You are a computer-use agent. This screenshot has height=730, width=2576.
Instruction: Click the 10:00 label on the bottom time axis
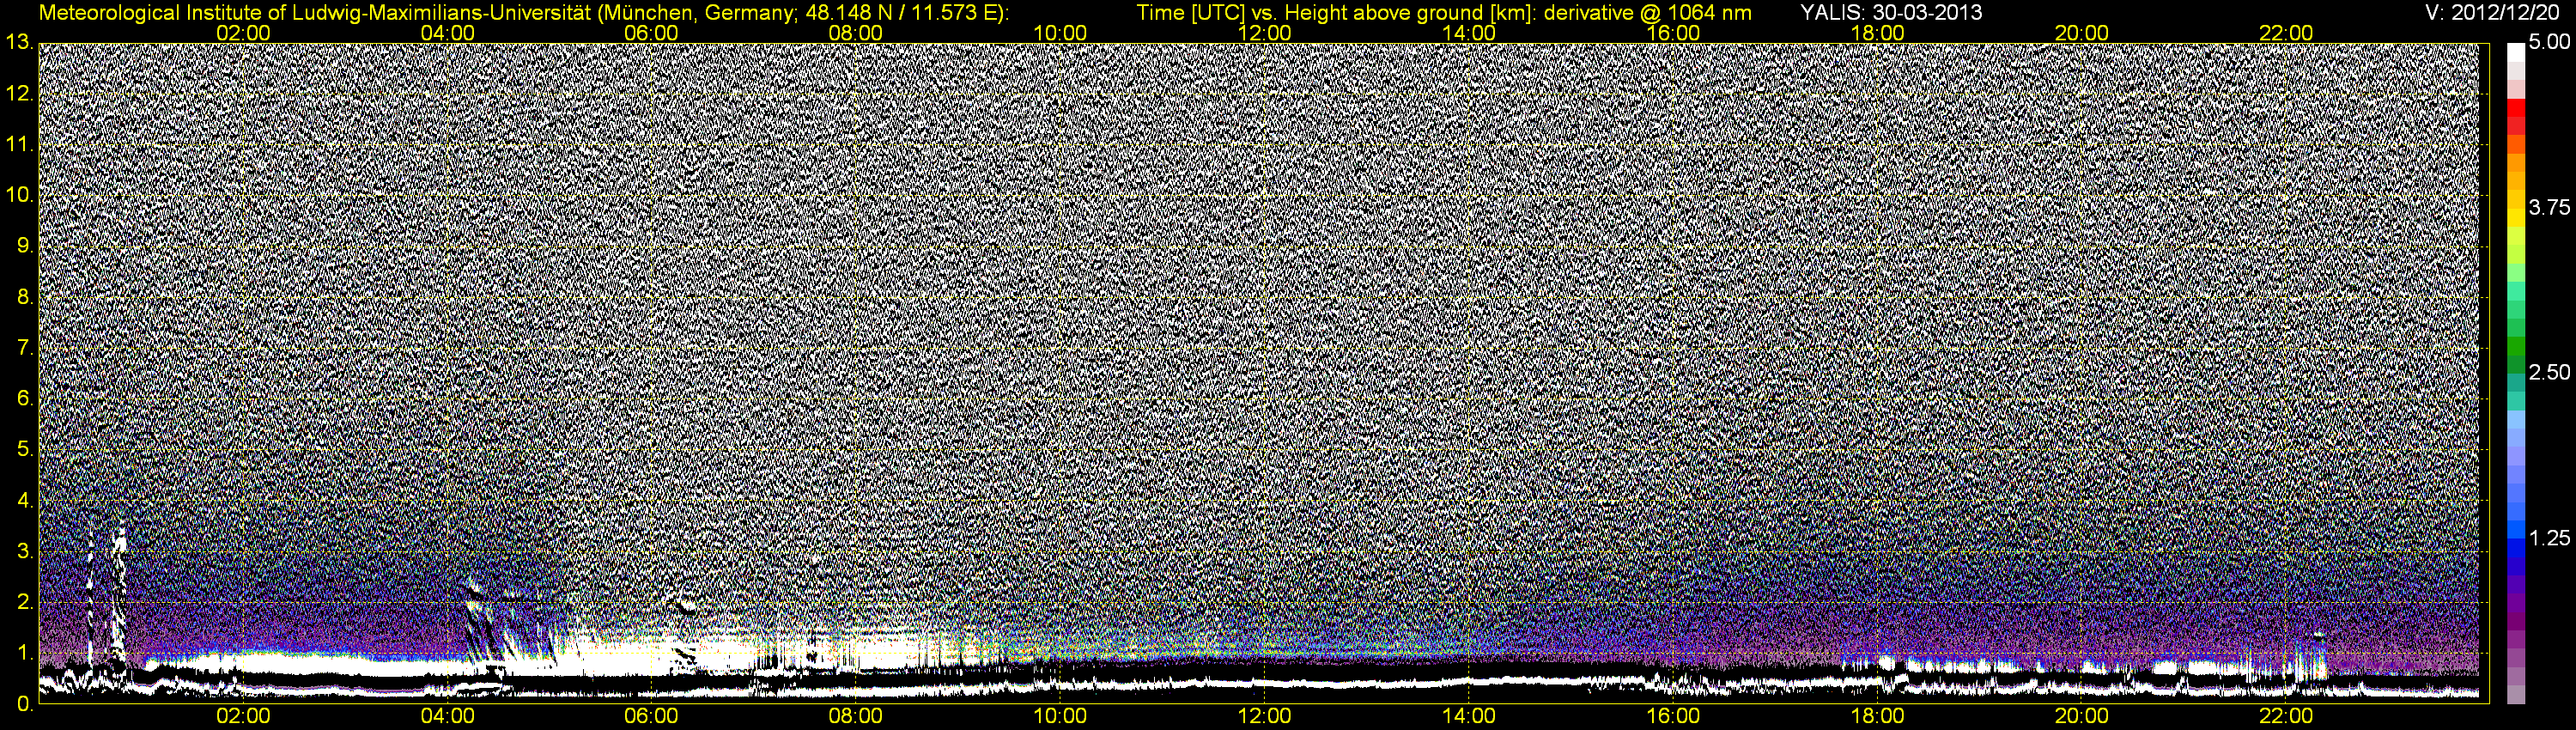[1060, 717]
